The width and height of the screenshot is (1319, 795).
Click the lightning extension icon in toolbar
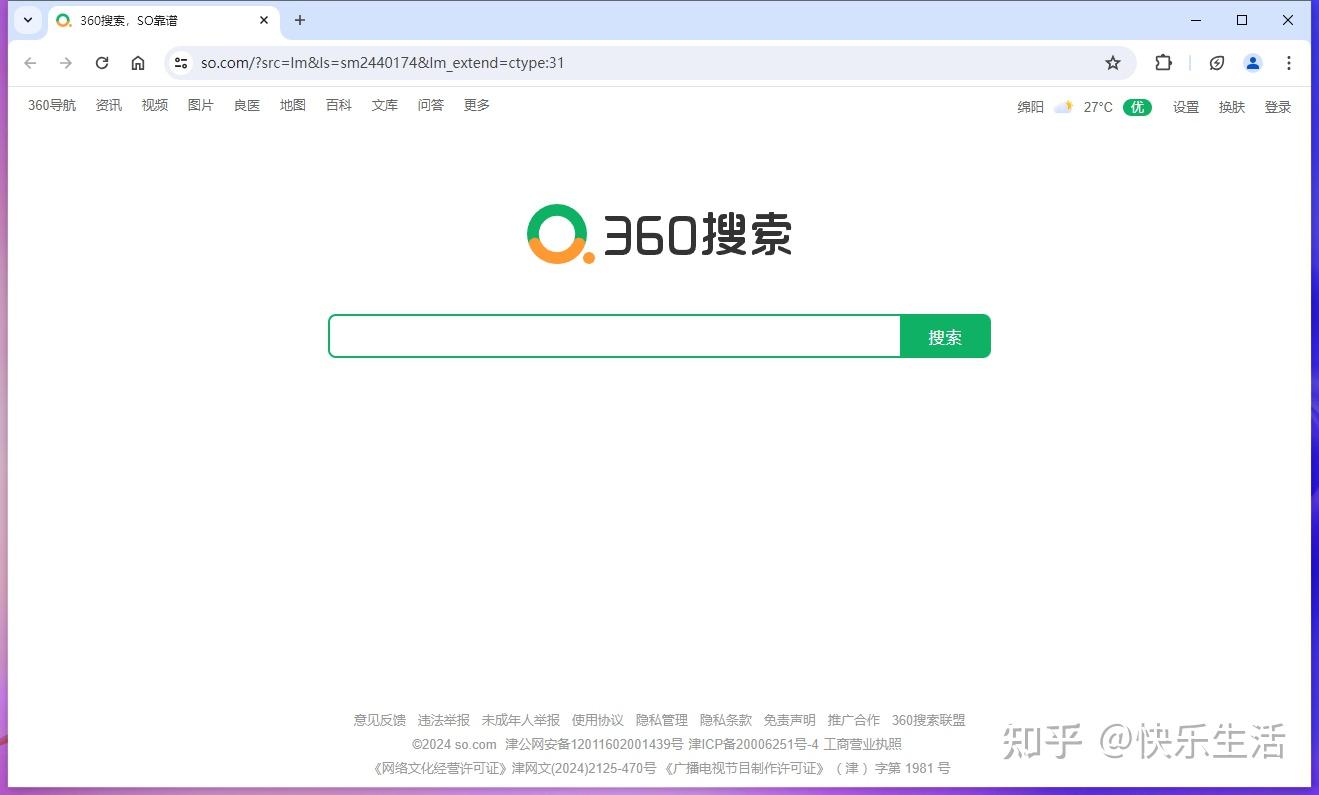1217,63
